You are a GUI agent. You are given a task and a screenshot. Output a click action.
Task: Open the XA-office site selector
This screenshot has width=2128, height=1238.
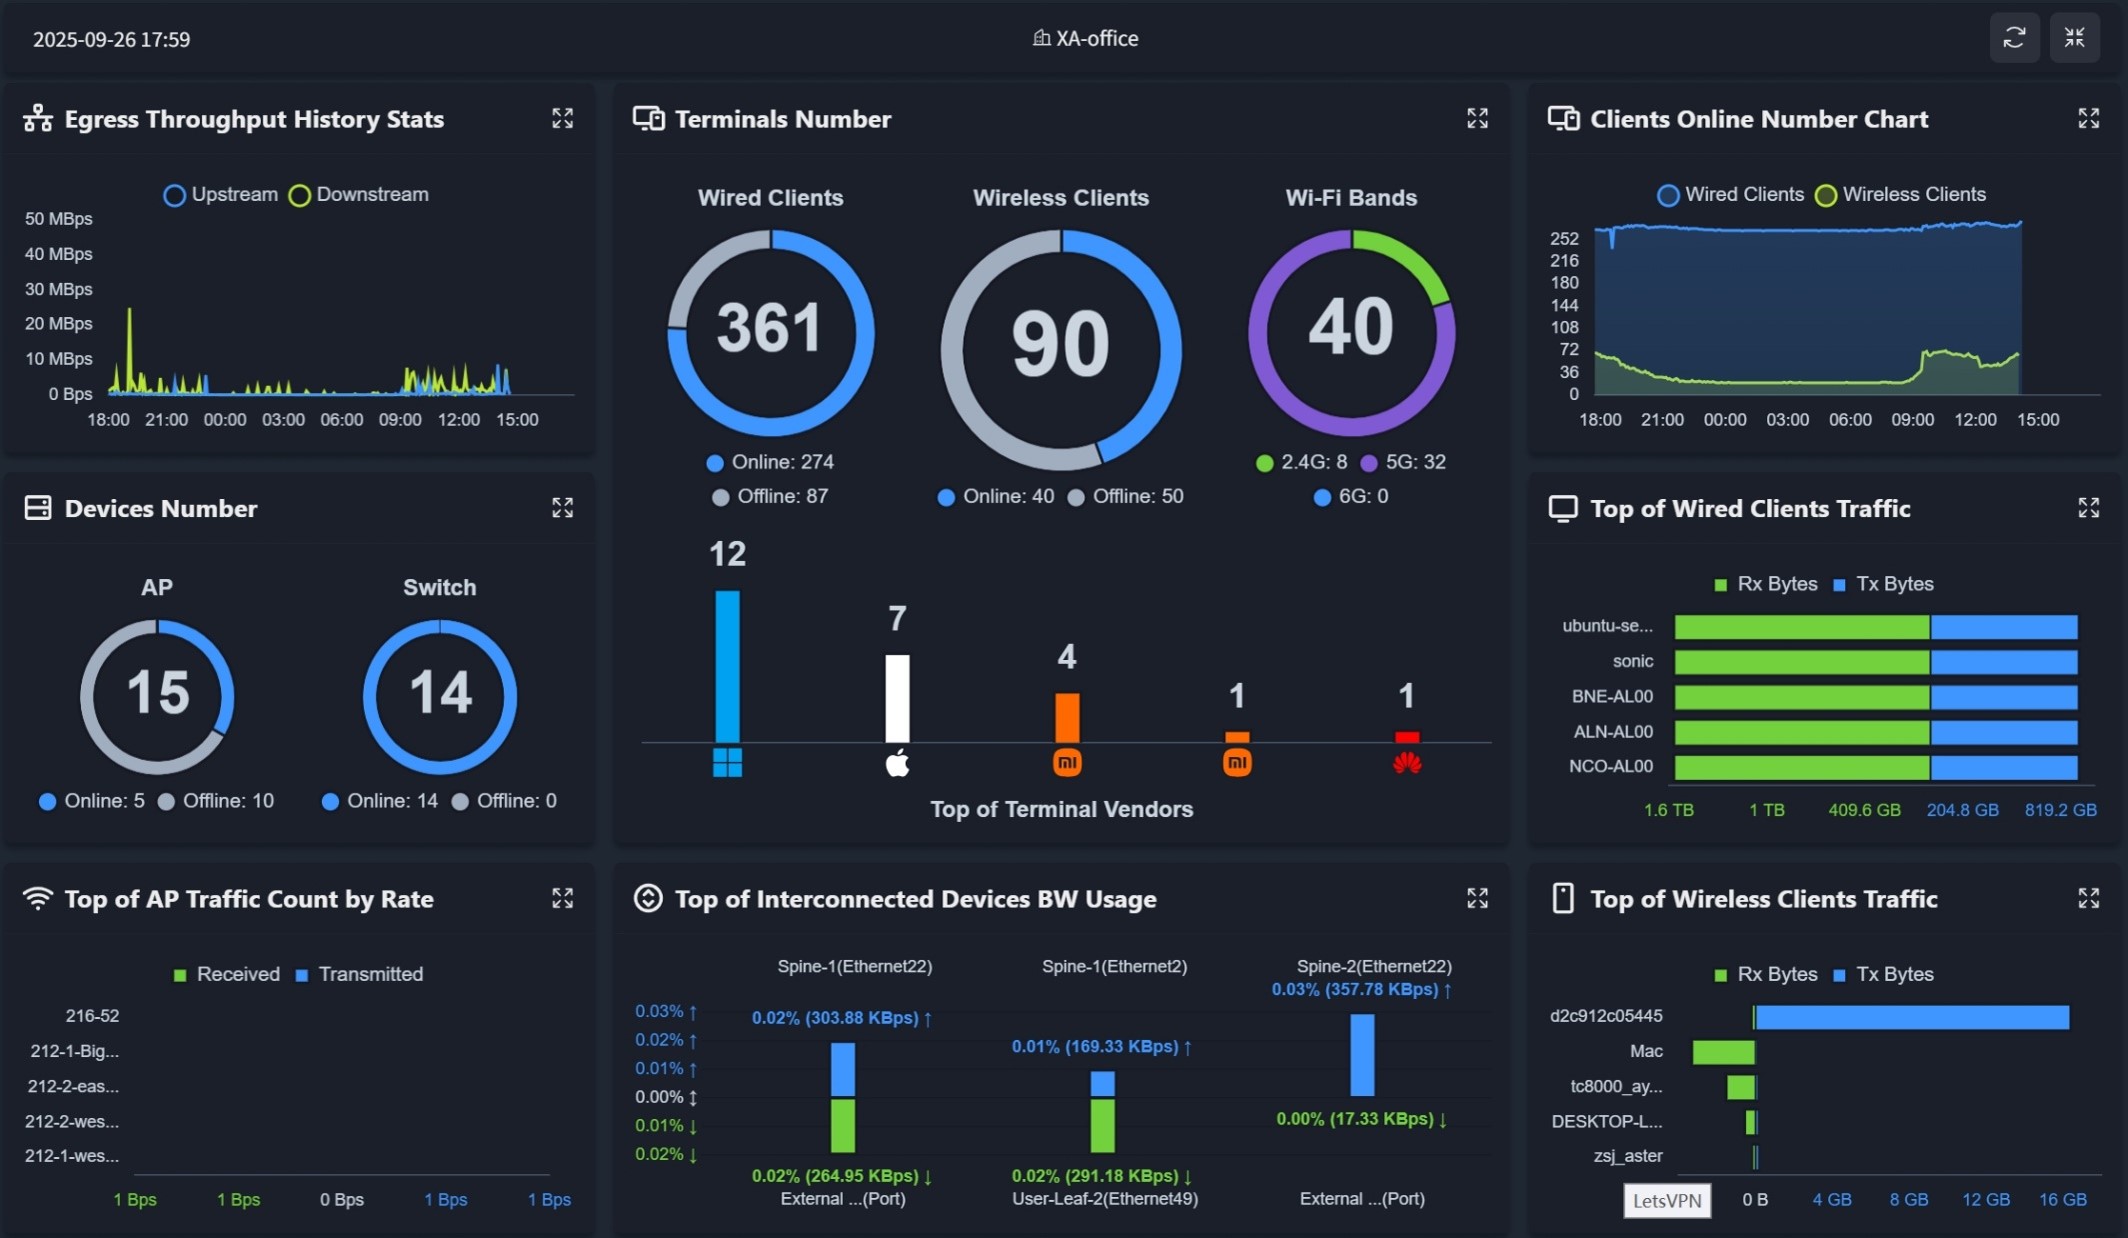(x=1084, y=38)
